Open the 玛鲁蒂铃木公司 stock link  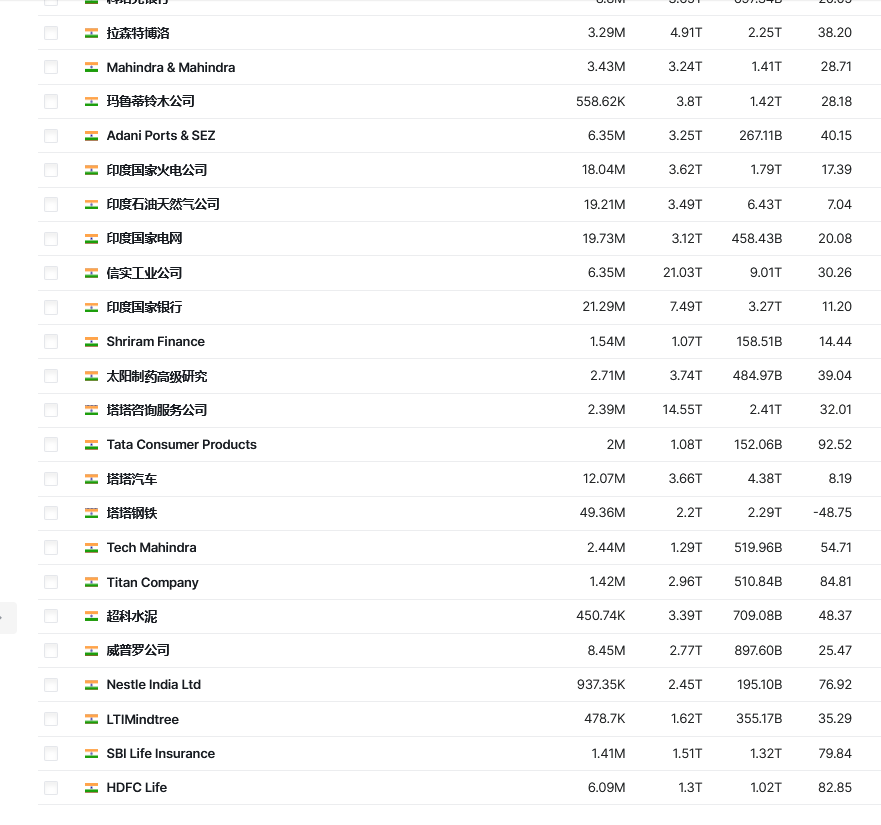150,101
